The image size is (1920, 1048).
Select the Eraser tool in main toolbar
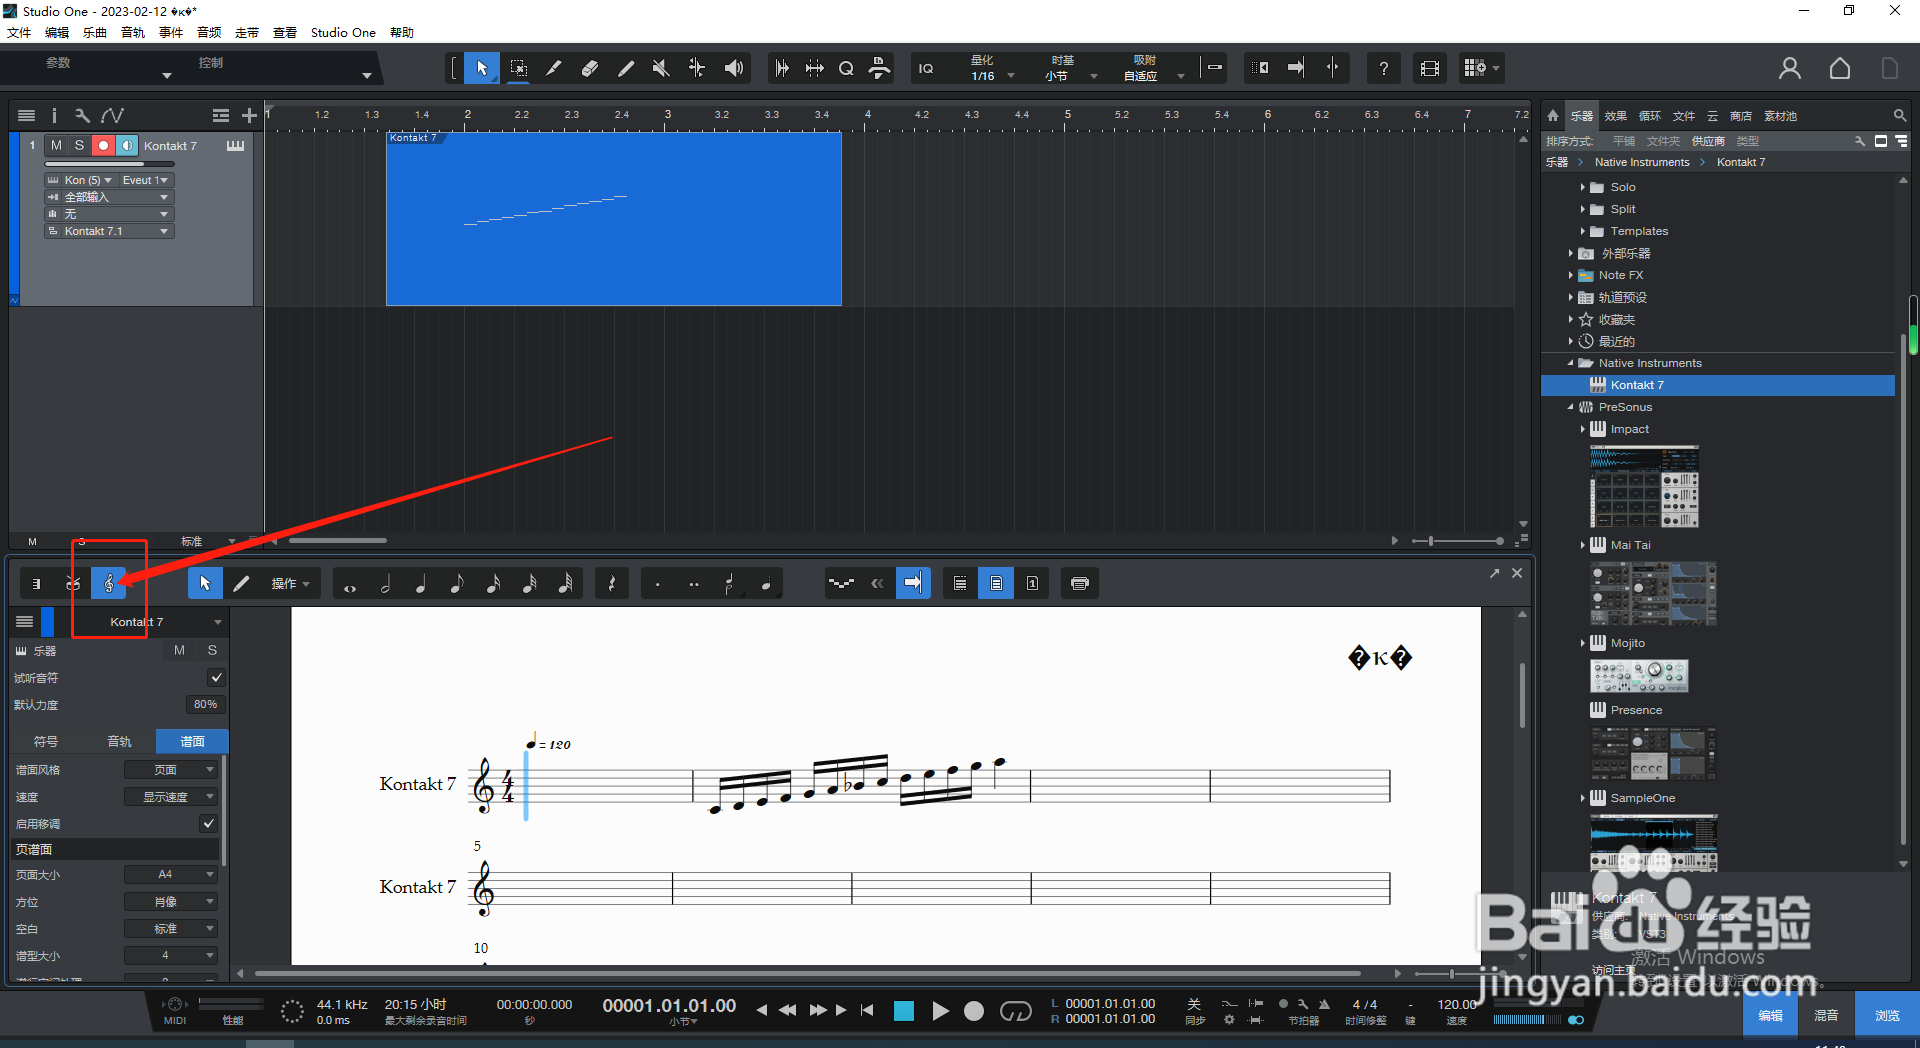[589, 68]
